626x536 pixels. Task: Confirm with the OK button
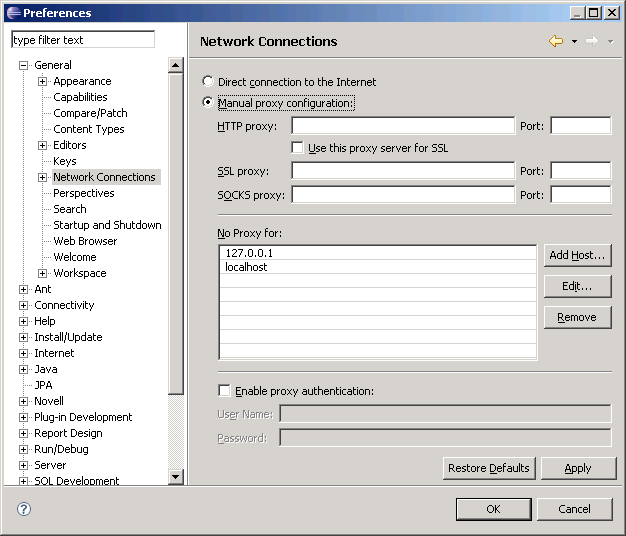click(x=493, y=509)
